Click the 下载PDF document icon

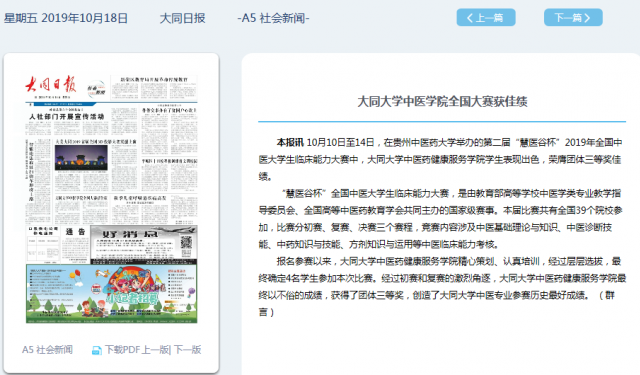point(96,350)
